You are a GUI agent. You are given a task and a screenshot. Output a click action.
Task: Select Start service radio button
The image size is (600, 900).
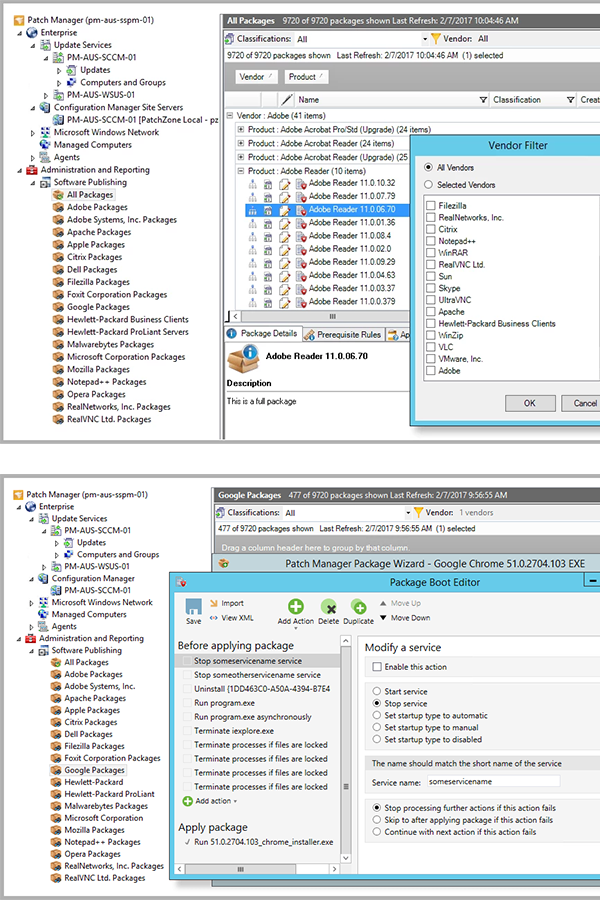[x=377, y=691]
